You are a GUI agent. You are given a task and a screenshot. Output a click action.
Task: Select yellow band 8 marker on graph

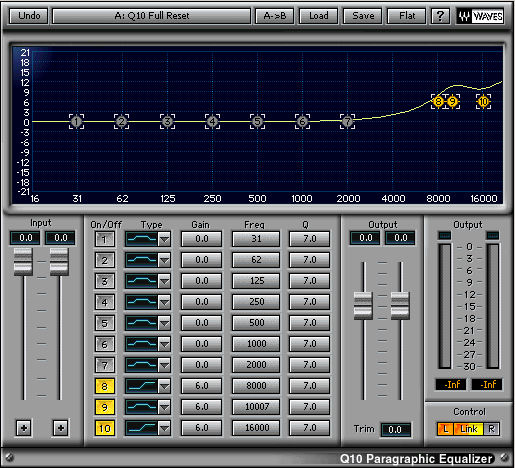[x=438, y=101]
